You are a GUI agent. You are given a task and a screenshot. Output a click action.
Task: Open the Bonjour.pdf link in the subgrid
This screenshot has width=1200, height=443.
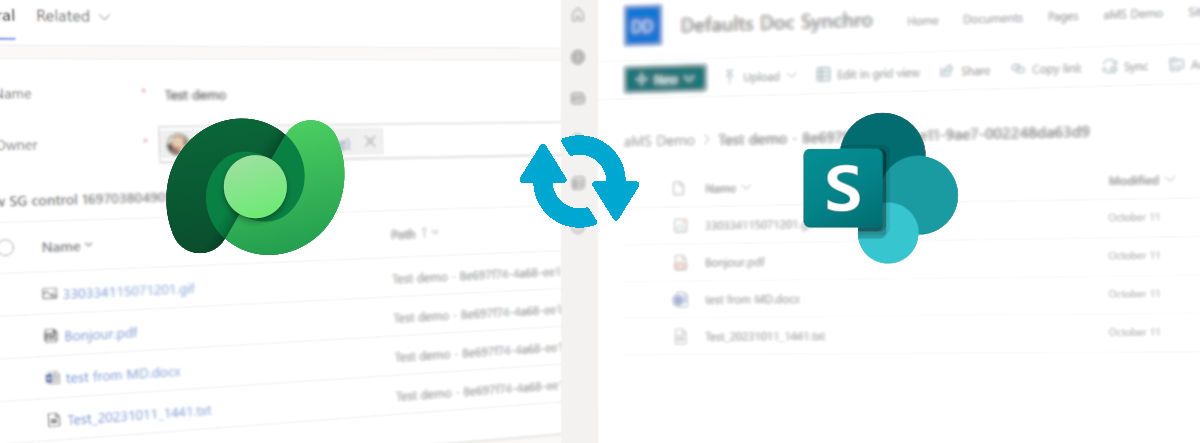(101, 334)
